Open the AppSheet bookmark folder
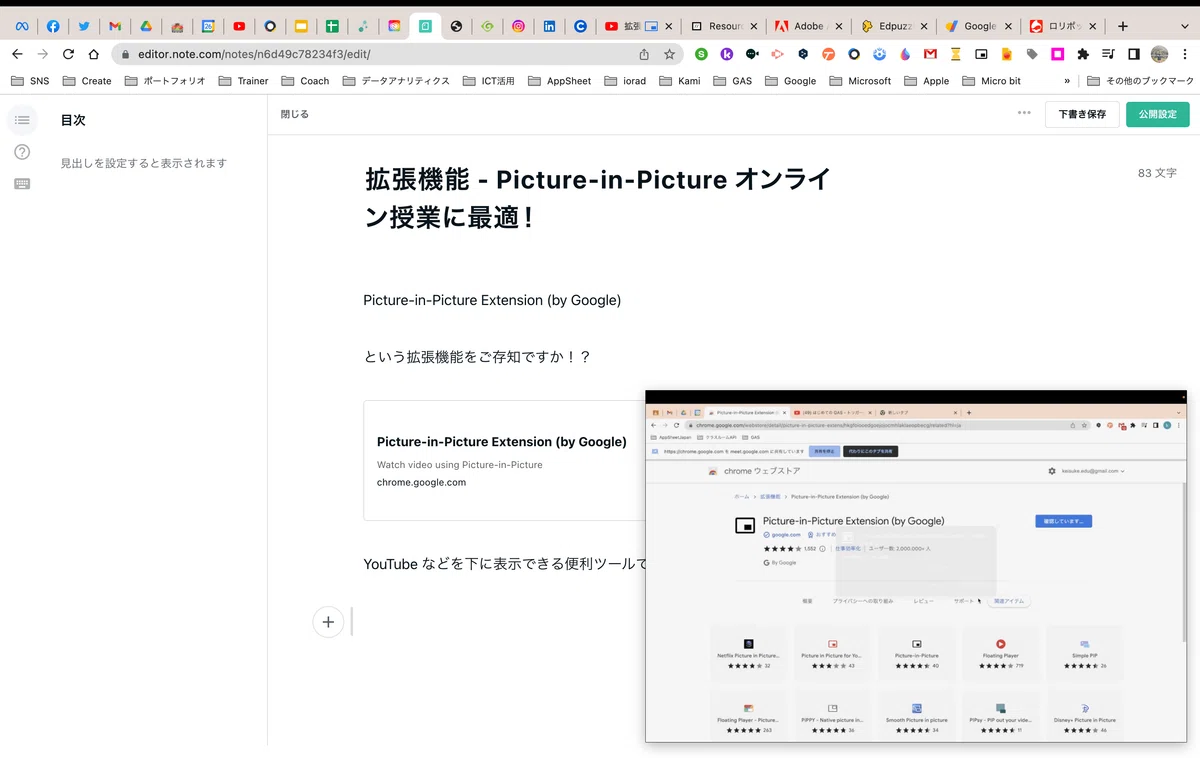The image size is (1200, 758). coord(559,81)
